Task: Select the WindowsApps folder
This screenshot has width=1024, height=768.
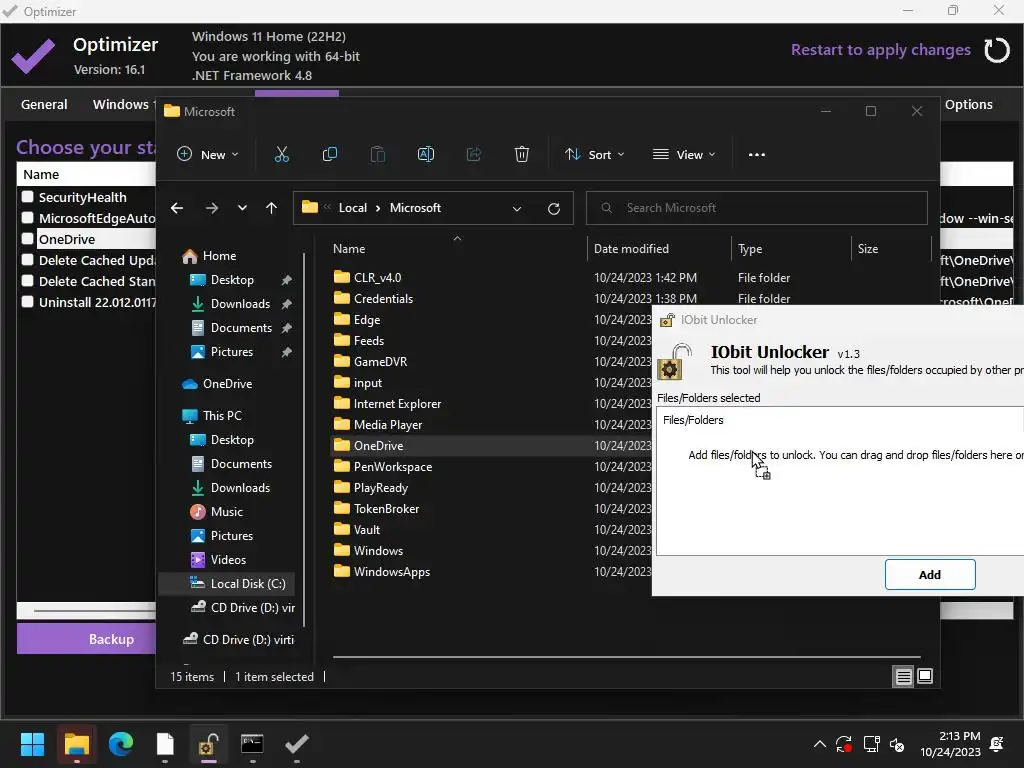Action: [391, 572]
